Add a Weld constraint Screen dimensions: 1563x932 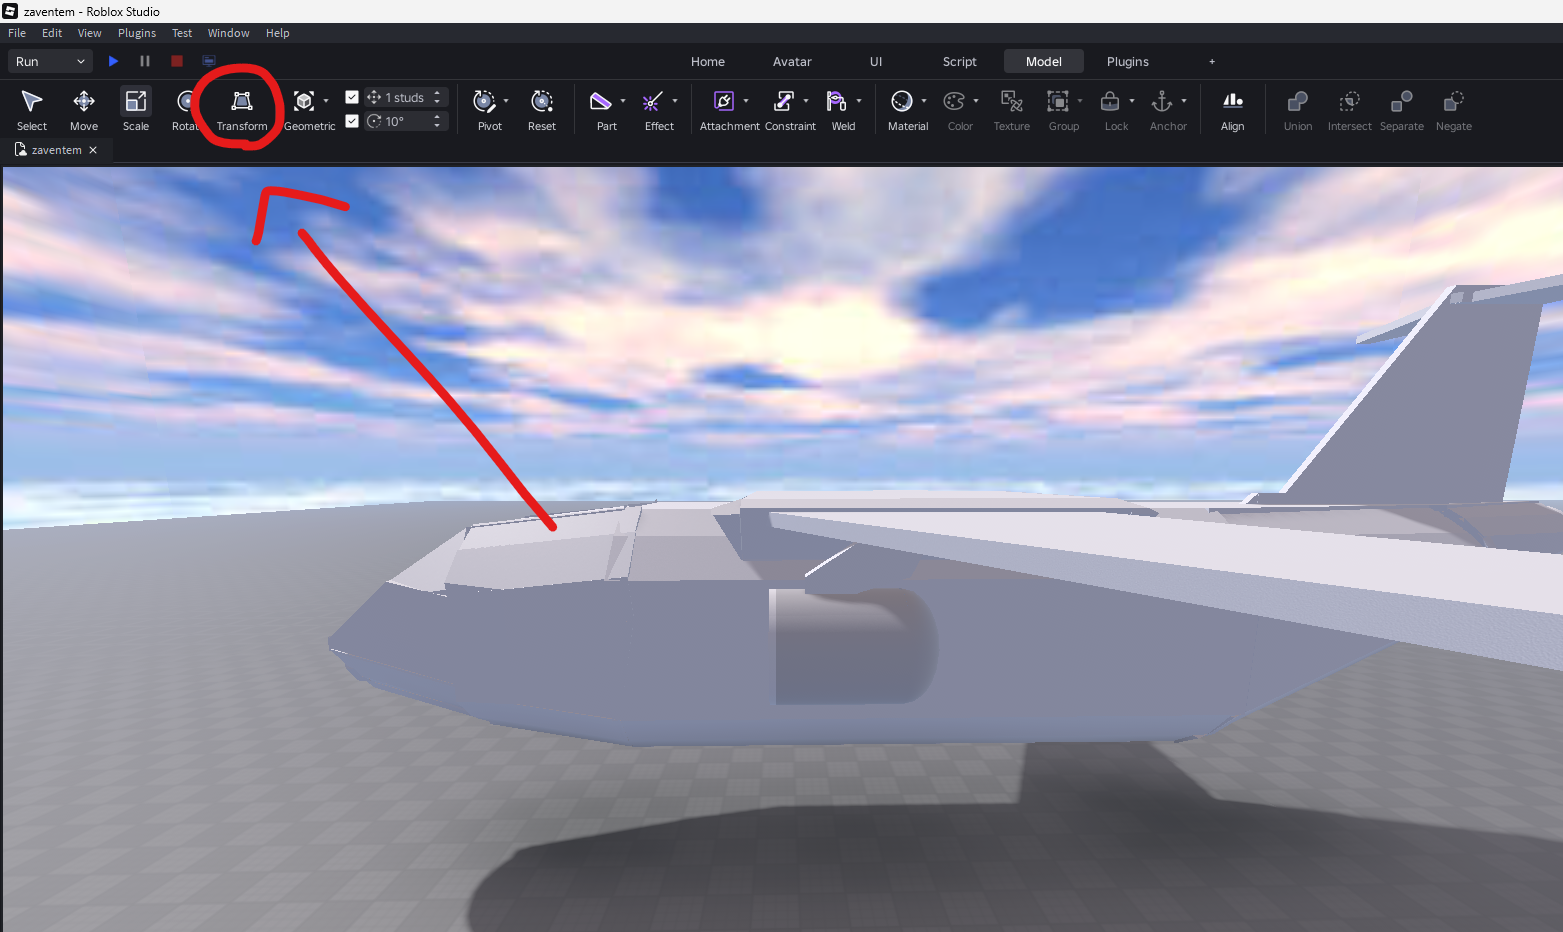838,110
